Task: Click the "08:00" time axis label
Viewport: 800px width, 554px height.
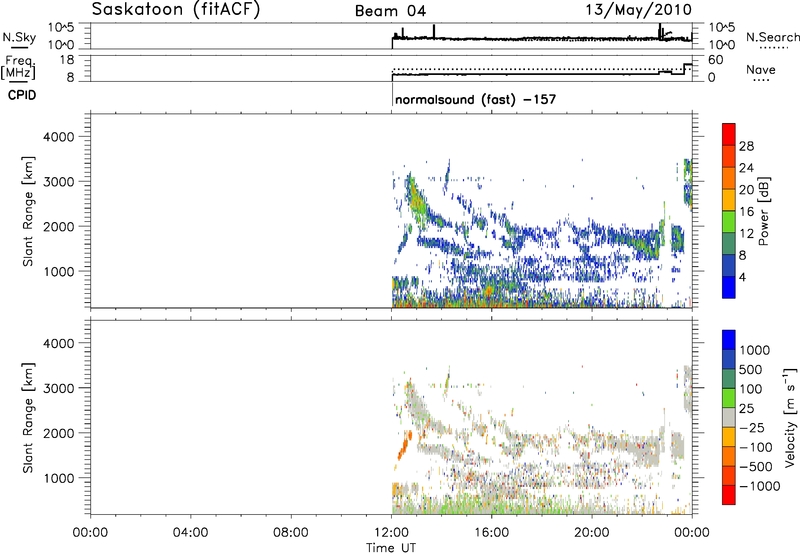Action: pyautogui.click(x=291, y=533)
